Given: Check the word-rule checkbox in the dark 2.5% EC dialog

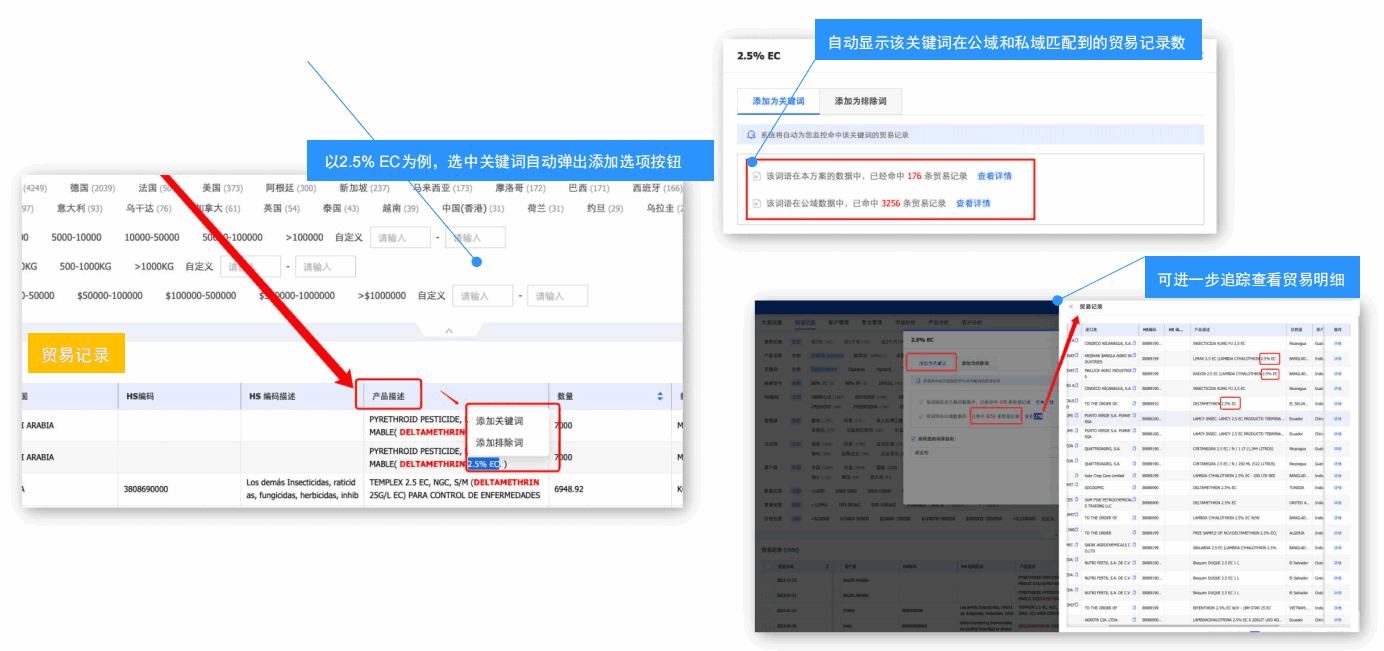Looking at the screenshot, I should (913, 437).
